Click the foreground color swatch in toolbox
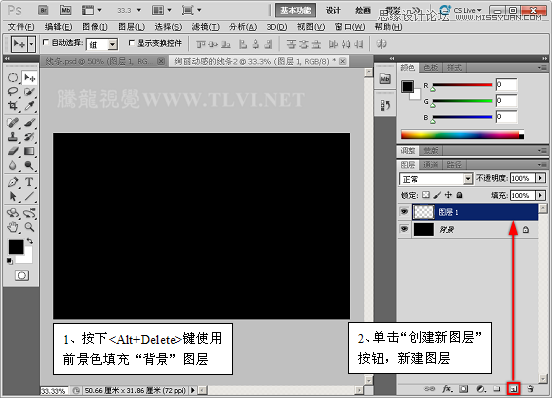This screenshot has width=552, height=398. click(x=16, y=247)
